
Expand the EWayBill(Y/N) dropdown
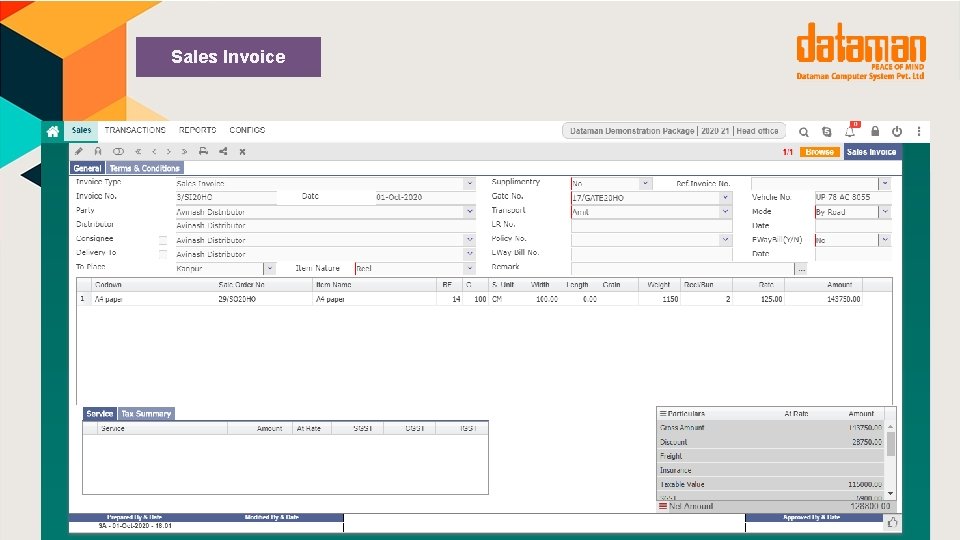885,239
